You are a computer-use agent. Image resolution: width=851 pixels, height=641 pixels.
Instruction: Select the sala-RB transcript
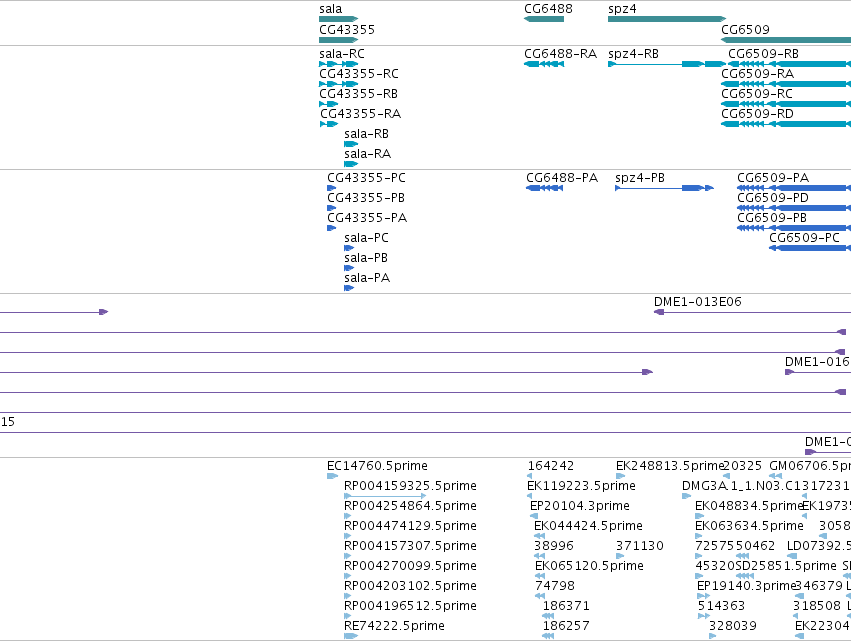tap(351, 144)
